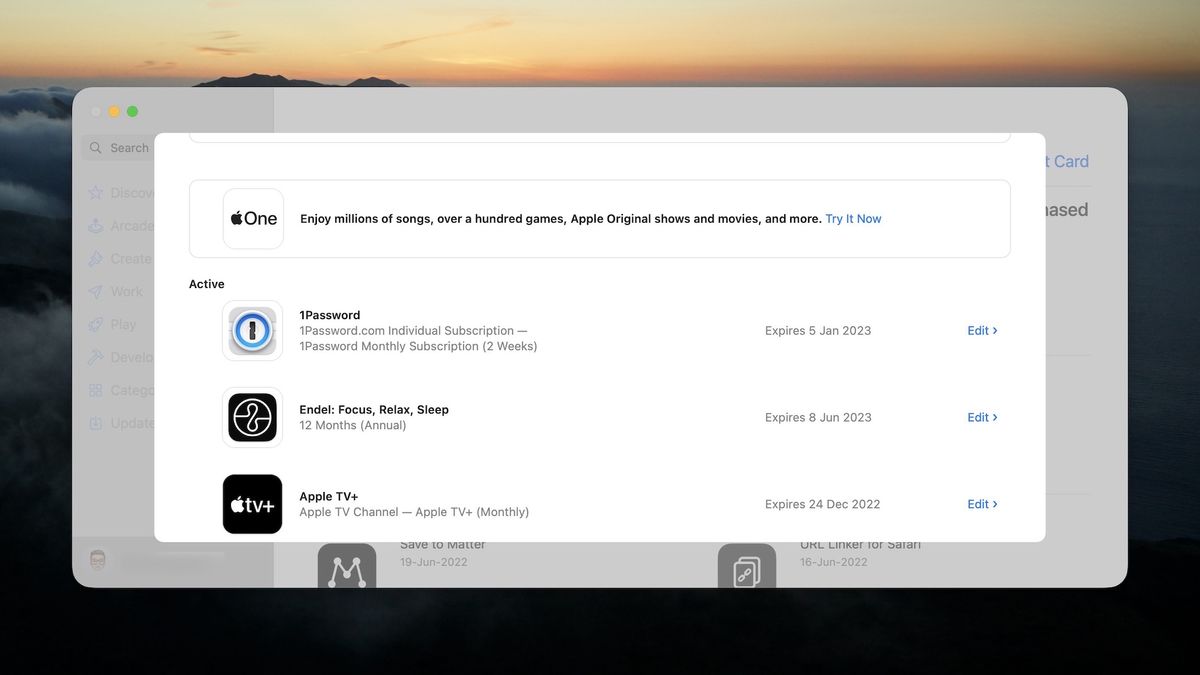Click the URL Linker for Safari icon

click(x=747, y=570)
